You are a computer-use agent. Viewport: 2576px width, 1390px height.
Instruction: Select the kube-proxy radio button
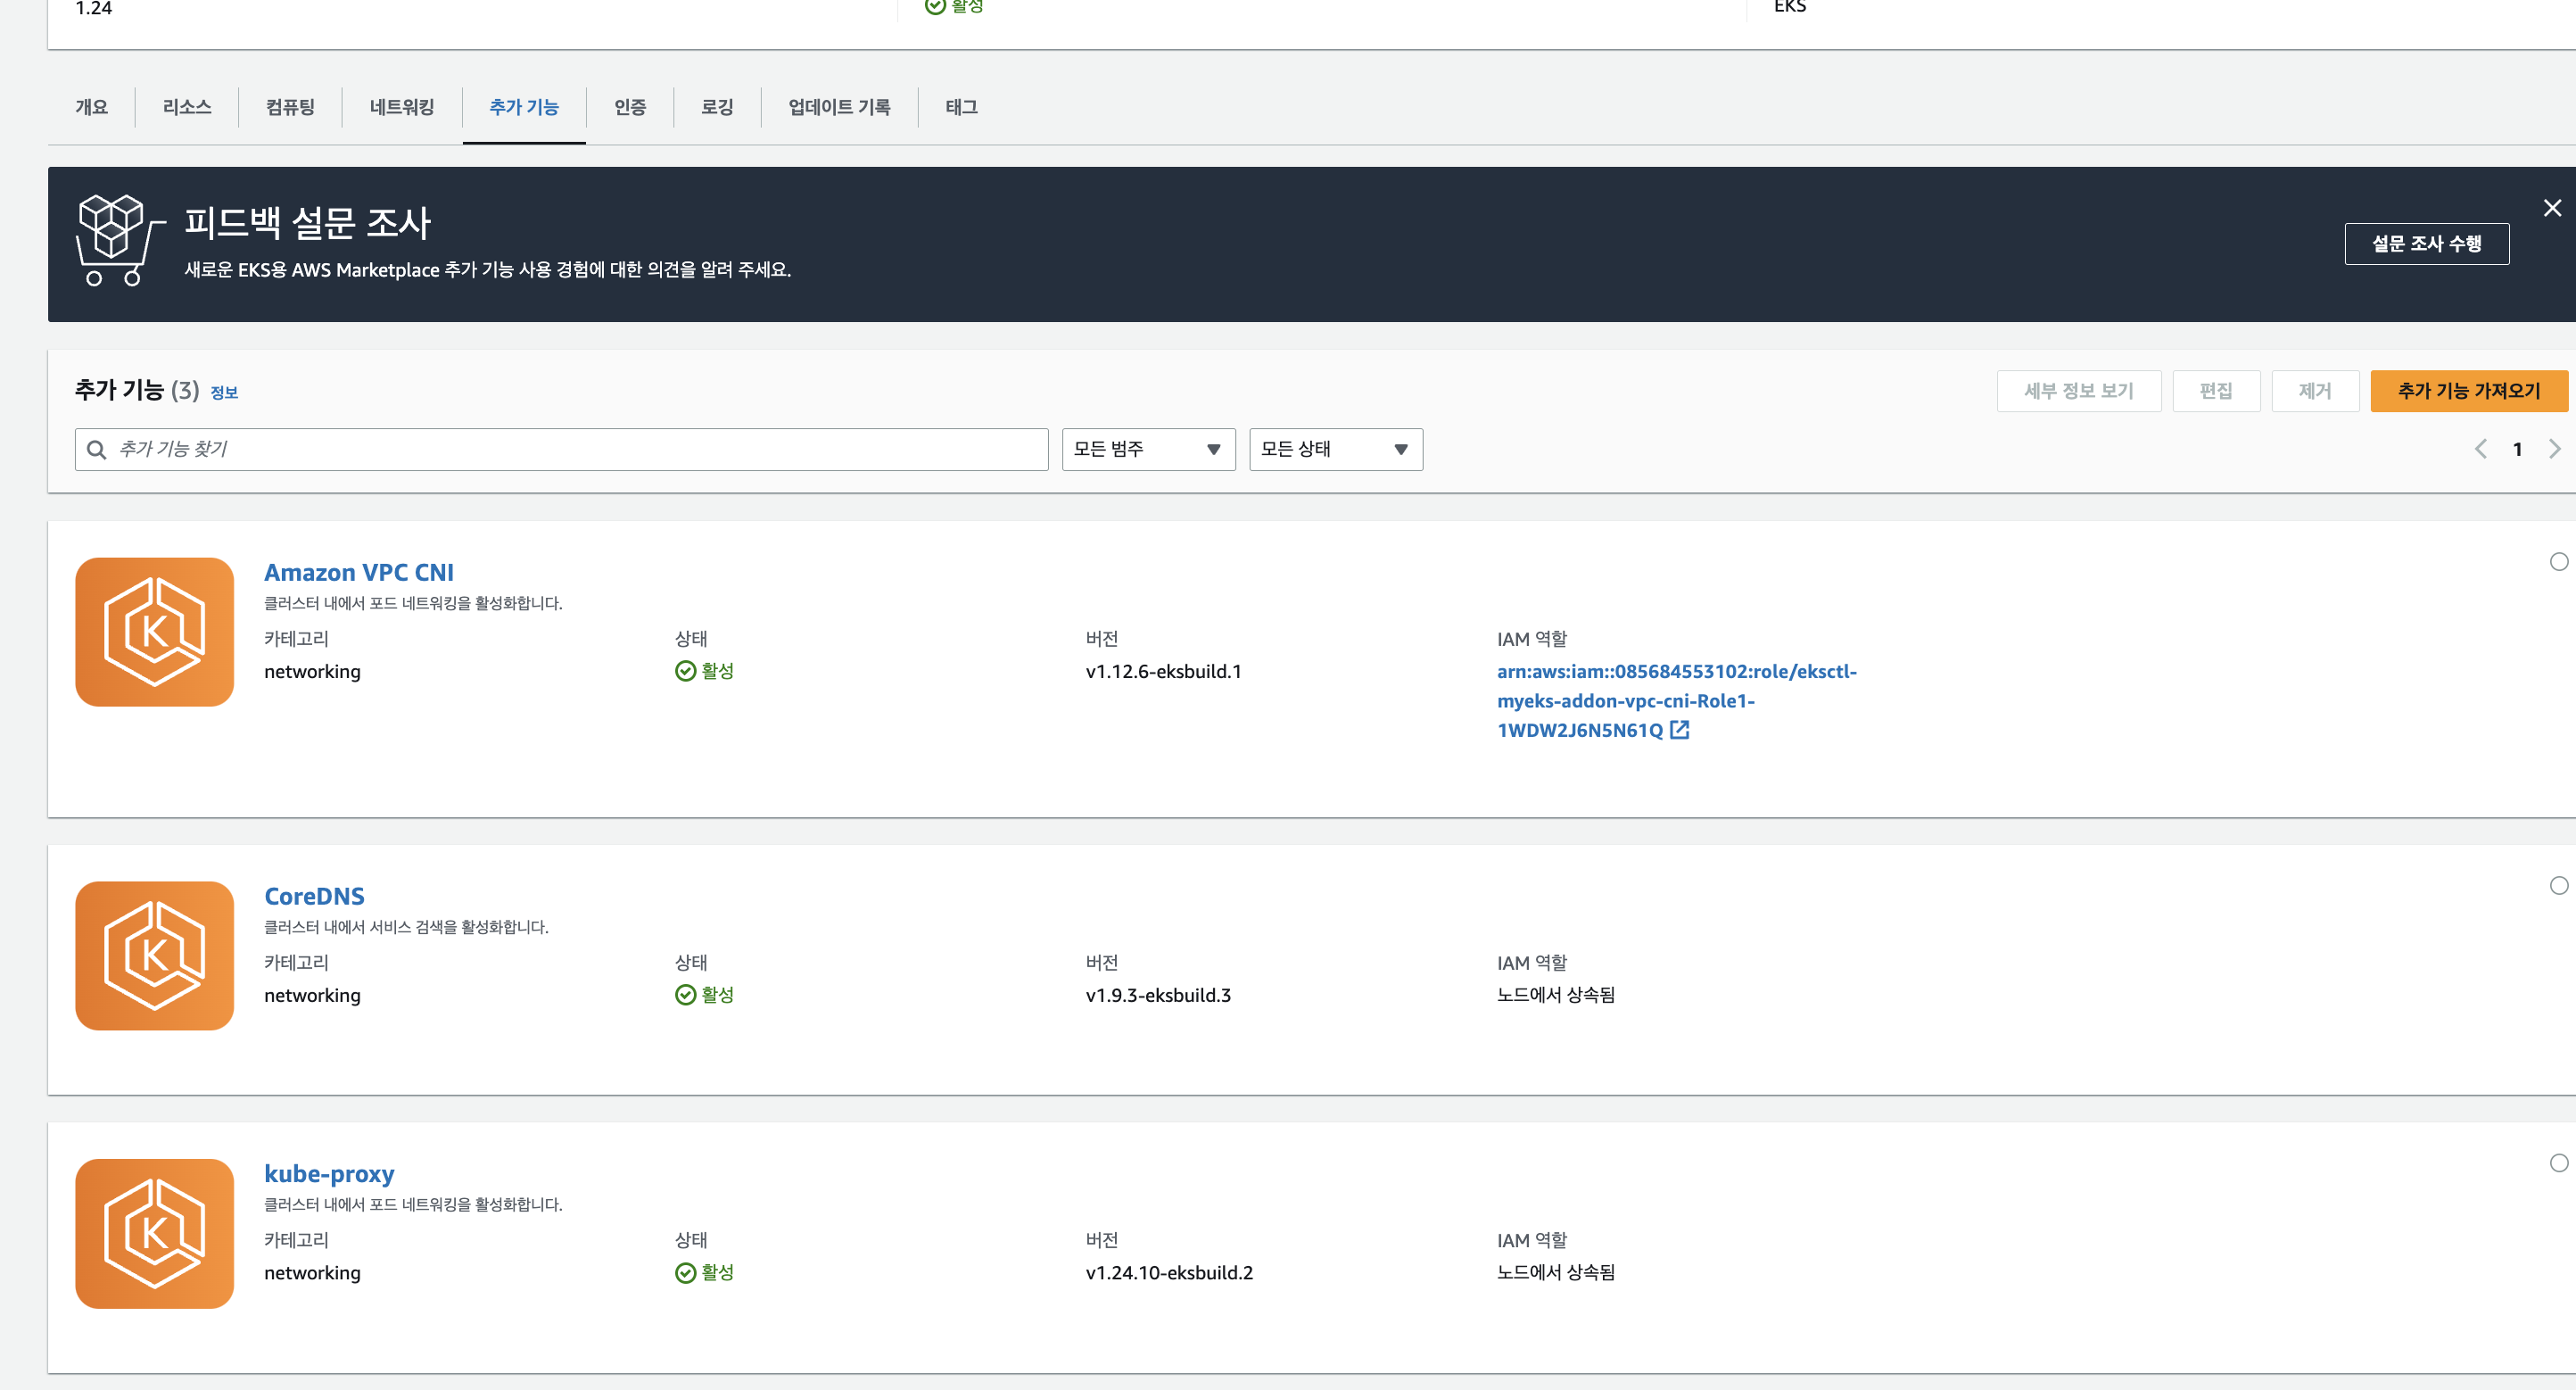click(2558, 1163)
